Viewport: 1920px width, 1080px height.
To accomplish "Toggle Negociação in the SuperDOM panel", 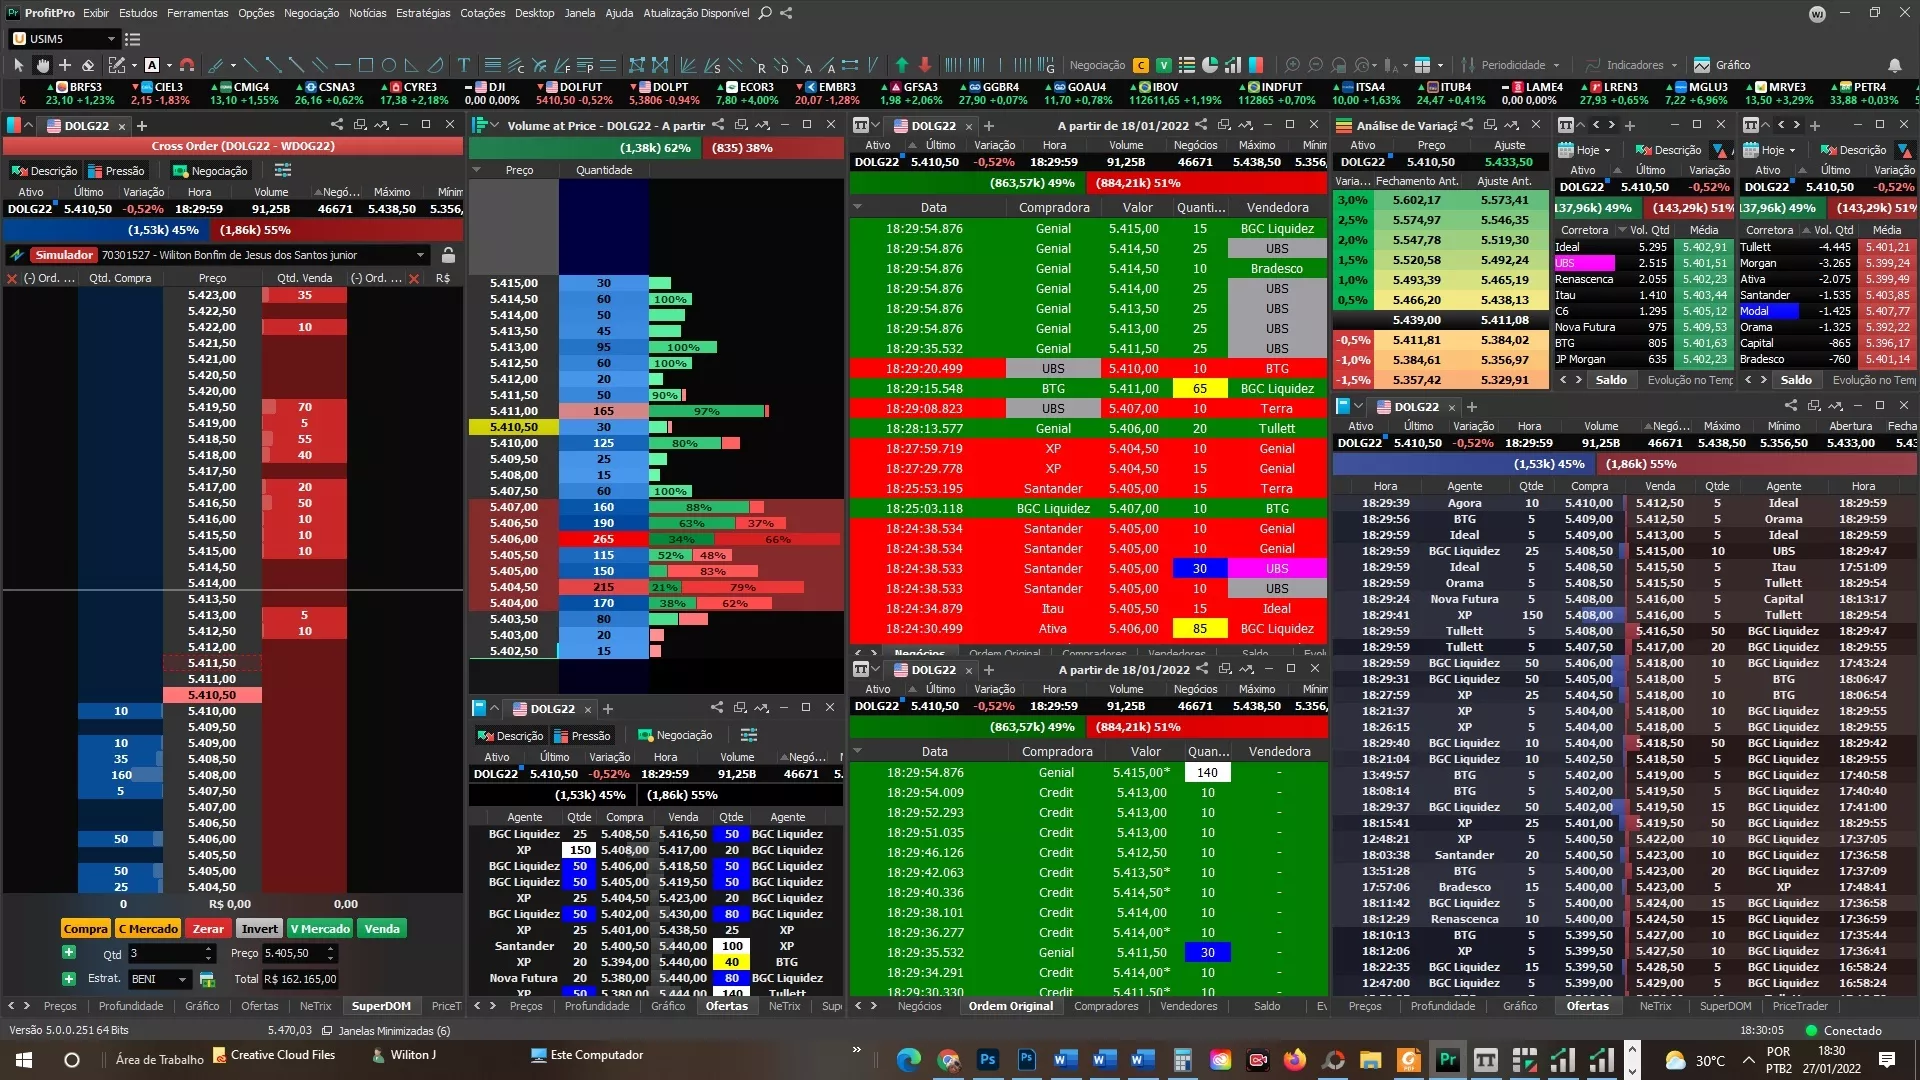I will tap(210, 171).
